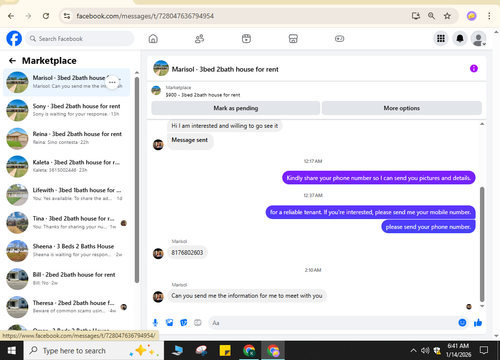Open Sticky Notes from the taskbar

point(225,351)
